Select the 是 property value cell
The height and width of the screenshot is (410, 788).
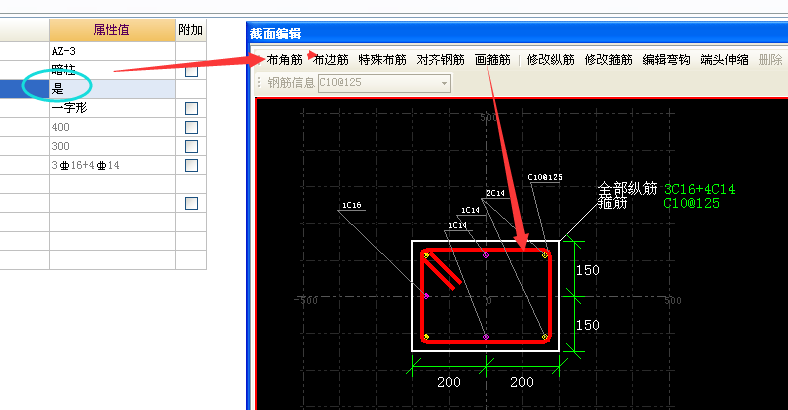tap(112, 89)
